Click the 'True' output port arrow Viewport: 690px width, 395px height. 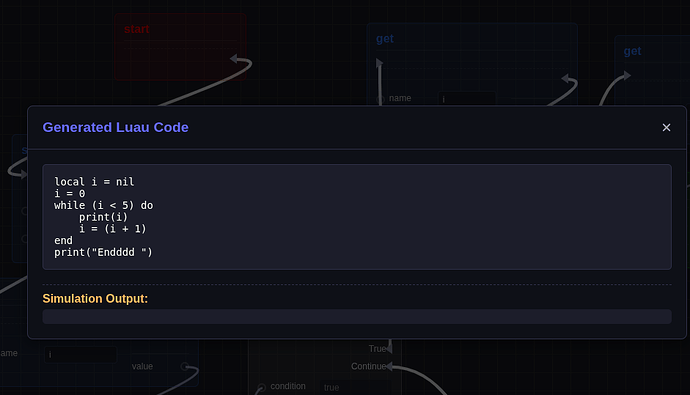coord(389,349)
